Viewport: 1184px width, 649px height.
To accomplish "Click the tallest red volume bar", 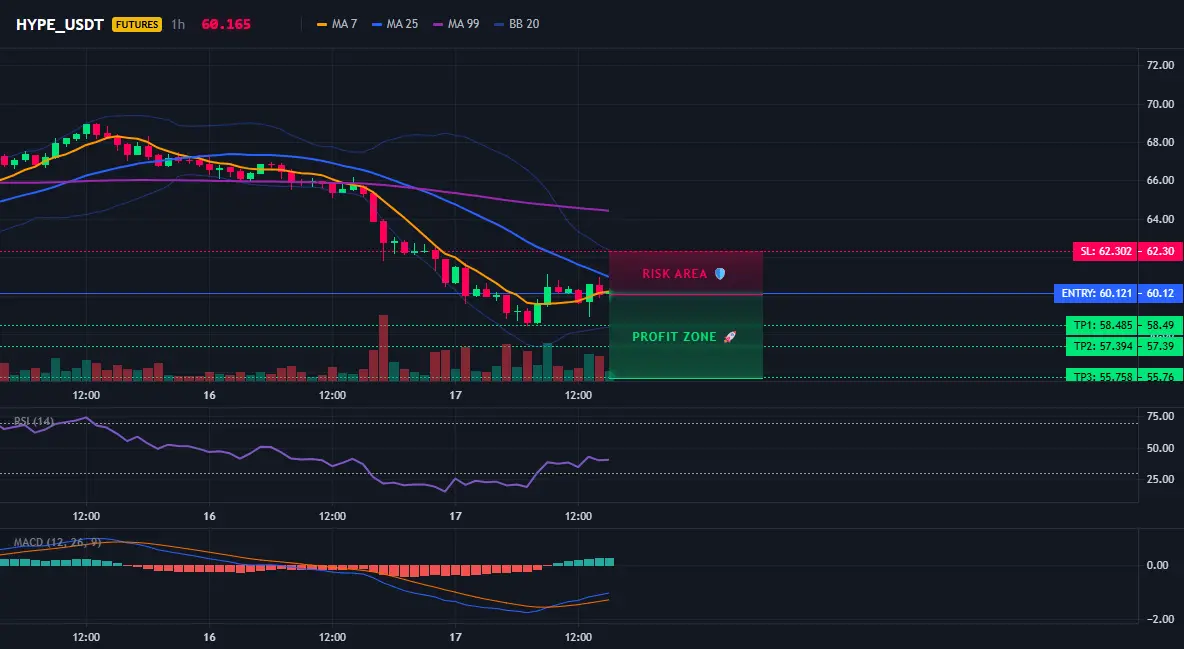I will 383,348.
